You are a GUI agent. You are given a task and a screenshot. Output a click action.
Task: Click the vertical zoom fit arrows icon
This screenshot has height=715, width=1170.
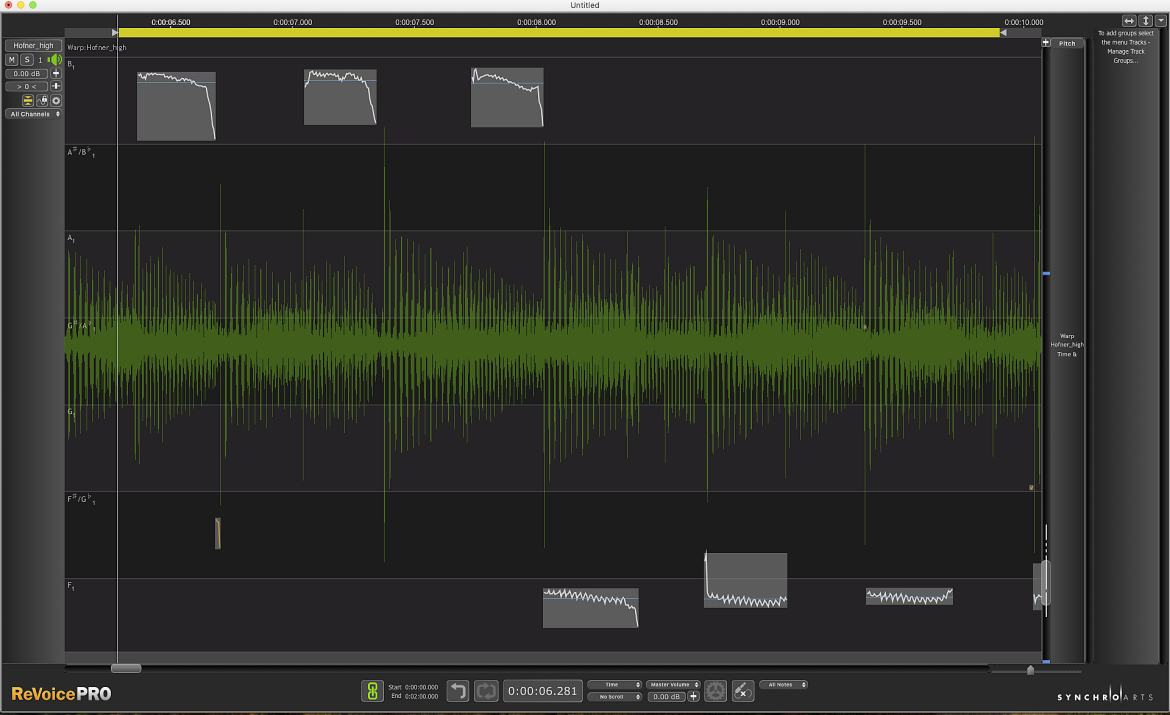pyautogui.click(x=1146, y=21)
